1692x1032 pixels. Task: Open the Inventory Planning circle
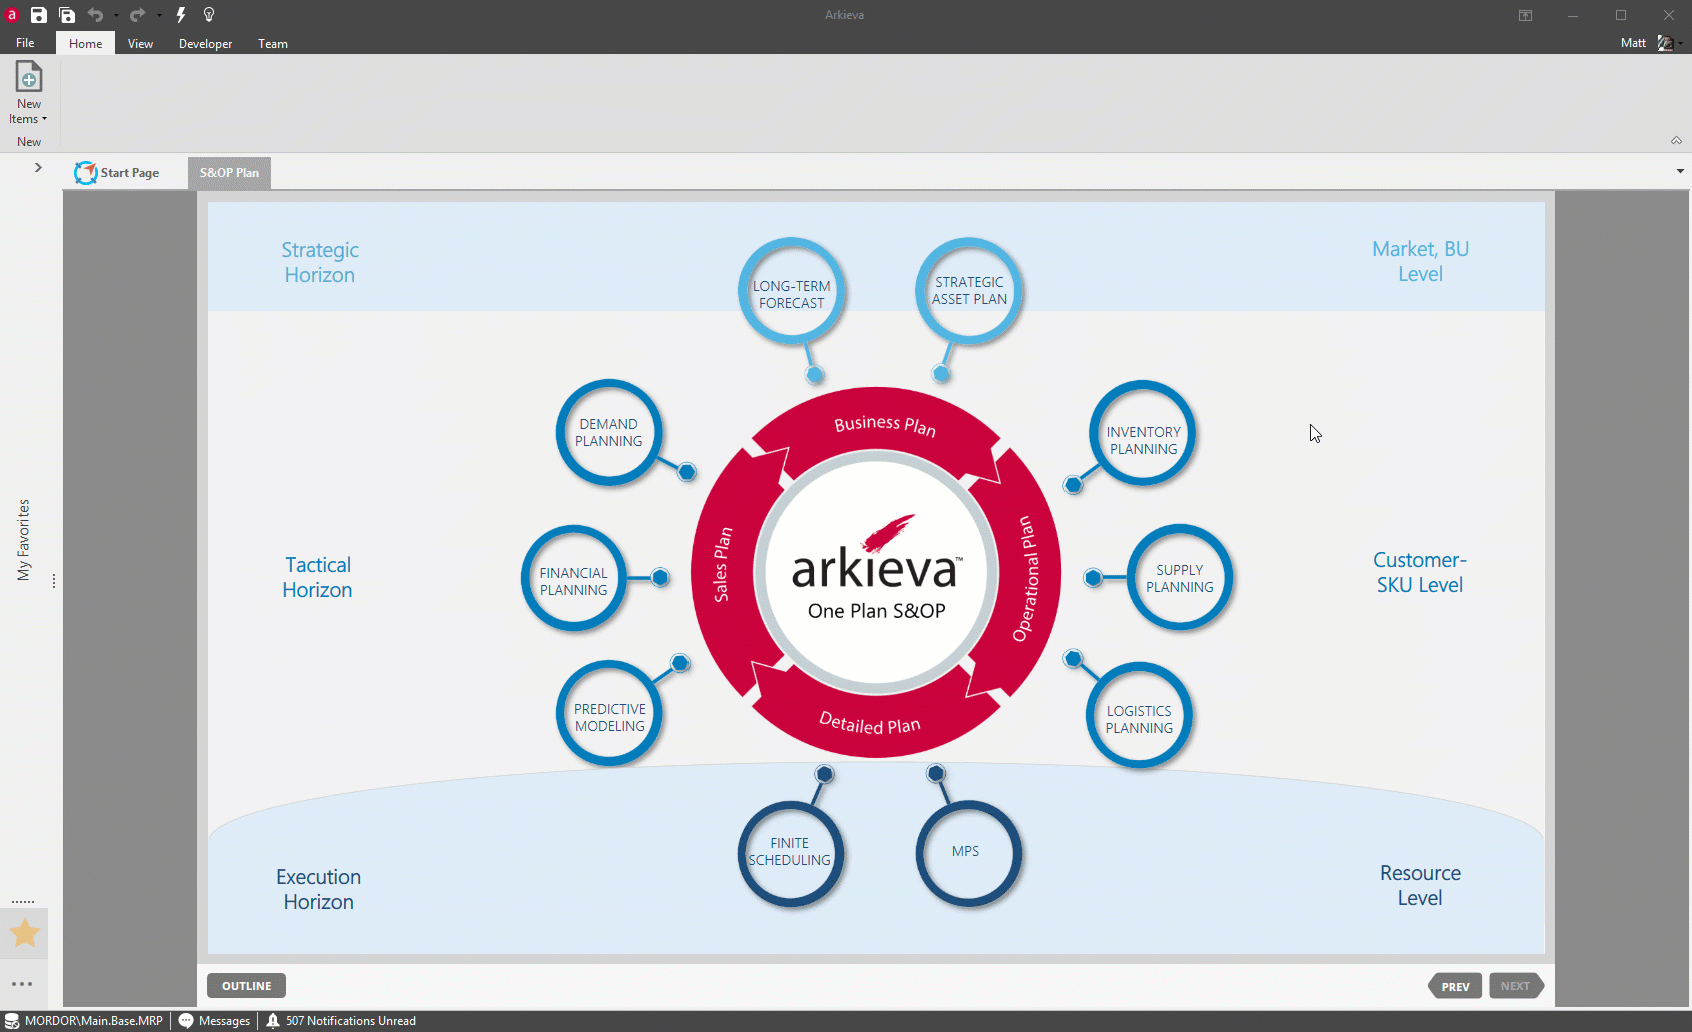tap(1143, 434)
